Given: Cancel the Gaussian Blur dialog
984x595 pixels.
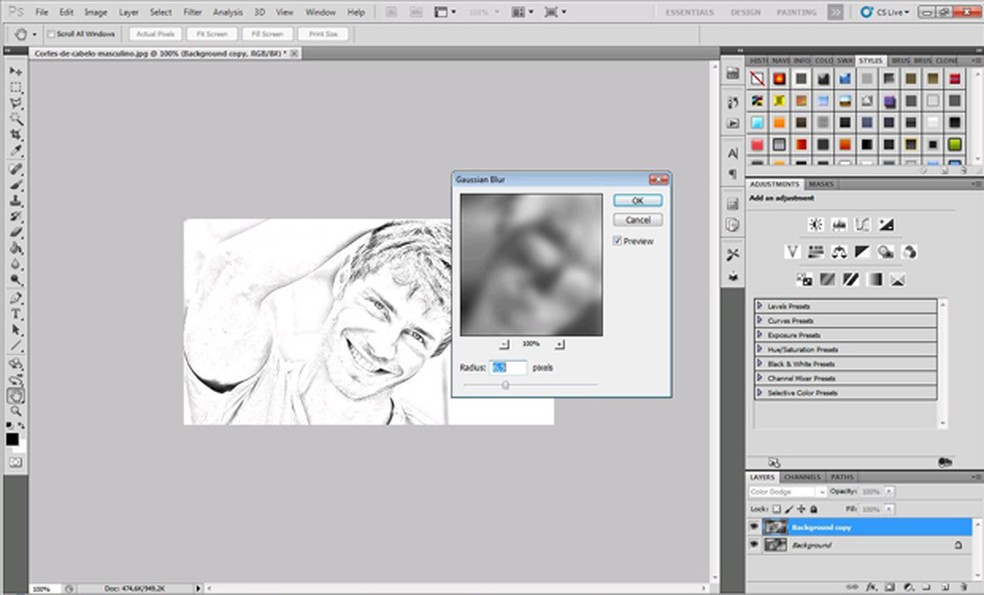Looking at the screenshot, I should pos(637,219).
